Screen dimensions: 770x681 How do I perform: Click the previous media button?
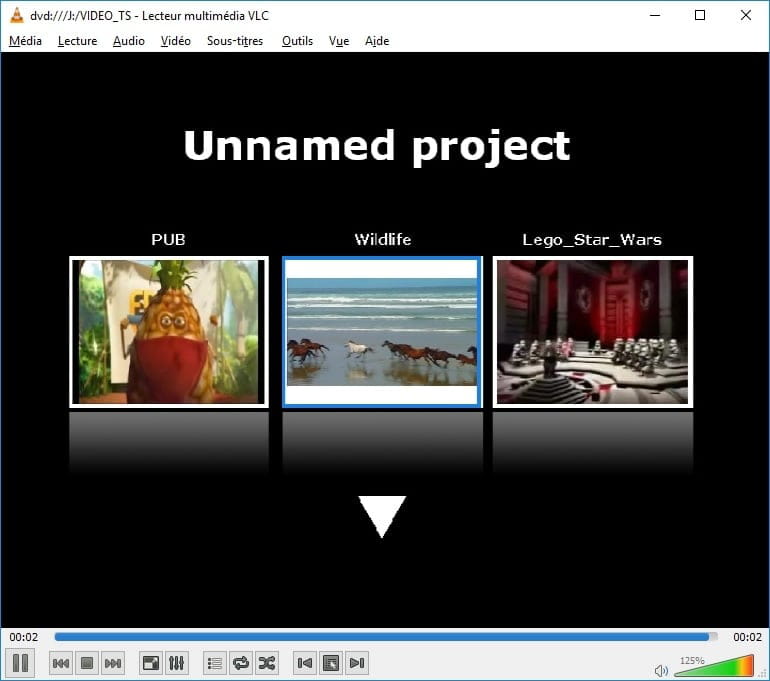61,663
